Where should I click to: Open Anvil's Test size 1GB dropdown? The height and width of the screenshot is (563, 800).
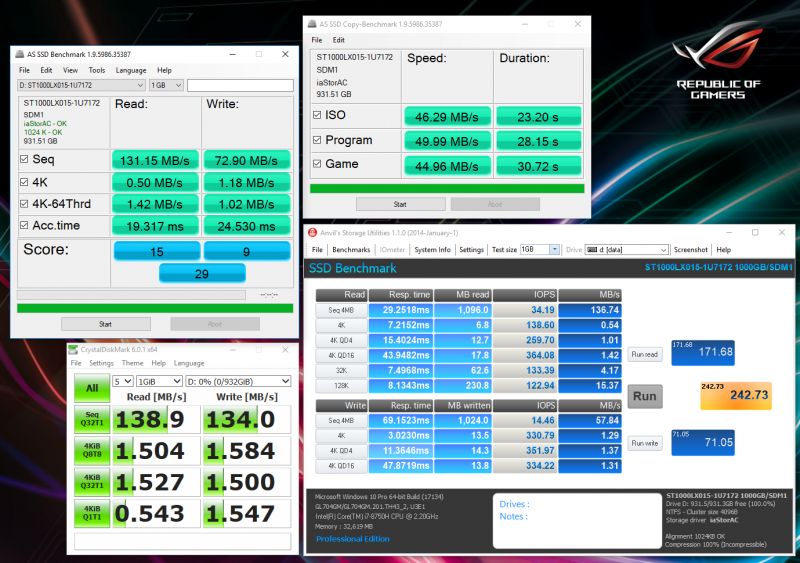539,250
